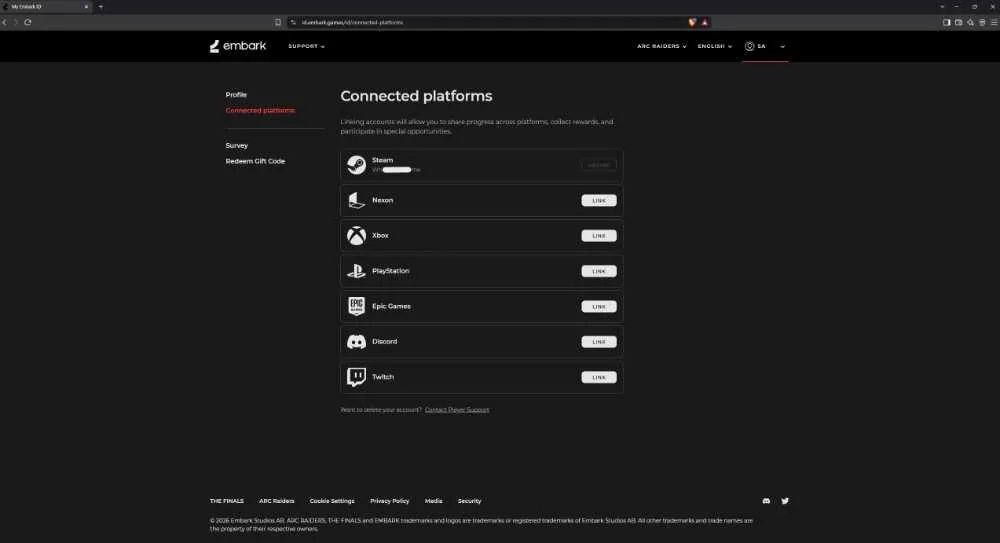
Task: Click the browser address bar URL
Action: tap(352, 22)
